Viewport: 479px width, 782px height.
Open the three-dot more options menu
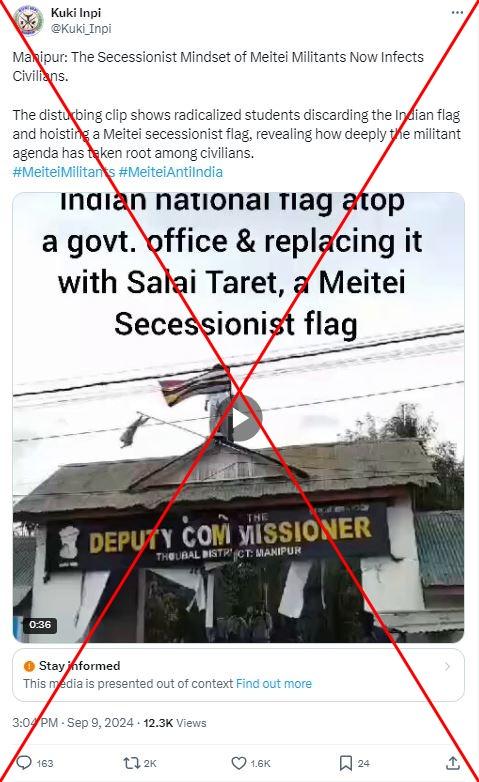(x=457, y=12)
